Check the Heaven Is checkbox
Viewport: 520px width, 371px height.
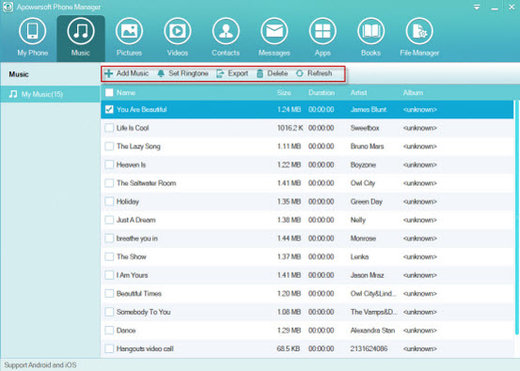pos(109,164)
